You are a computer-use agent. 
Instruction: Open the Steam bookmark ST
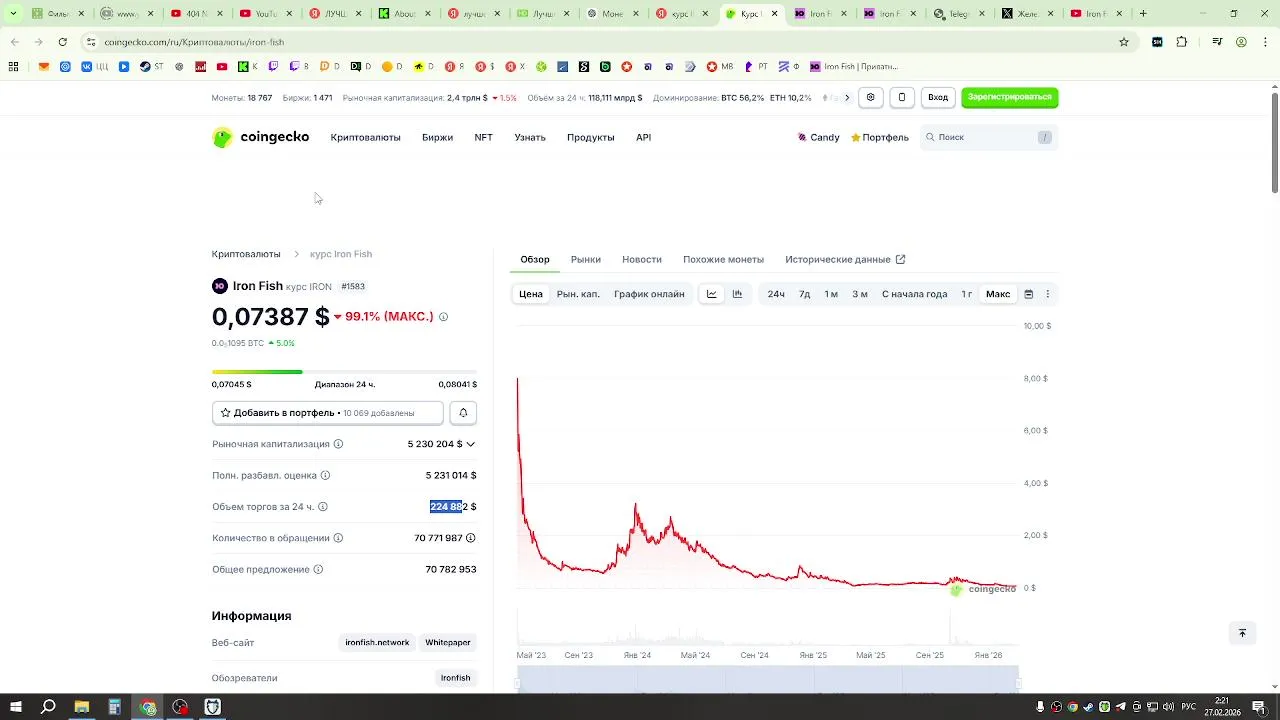pos(152,67)
